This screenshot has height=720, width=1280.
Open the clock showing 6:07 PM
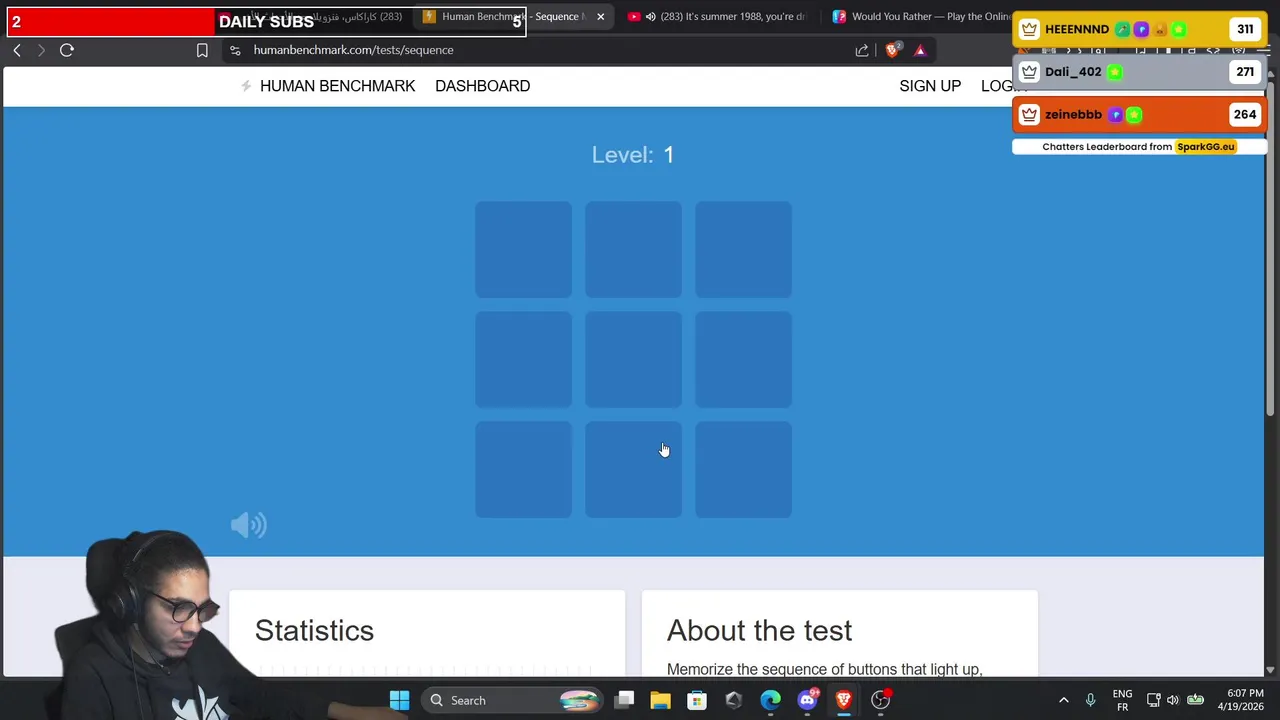pyautogui.click(x=1242, y=700)
